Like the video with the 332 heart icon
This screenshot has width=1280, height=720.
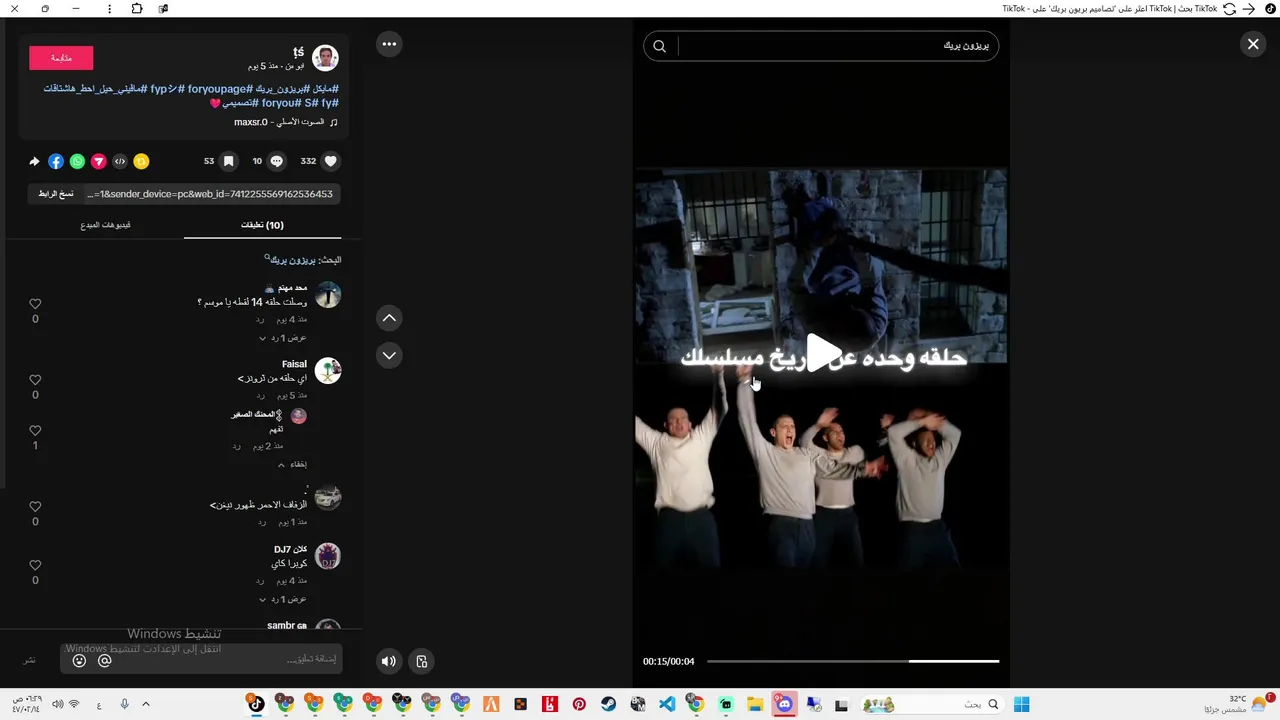point(331,161)
